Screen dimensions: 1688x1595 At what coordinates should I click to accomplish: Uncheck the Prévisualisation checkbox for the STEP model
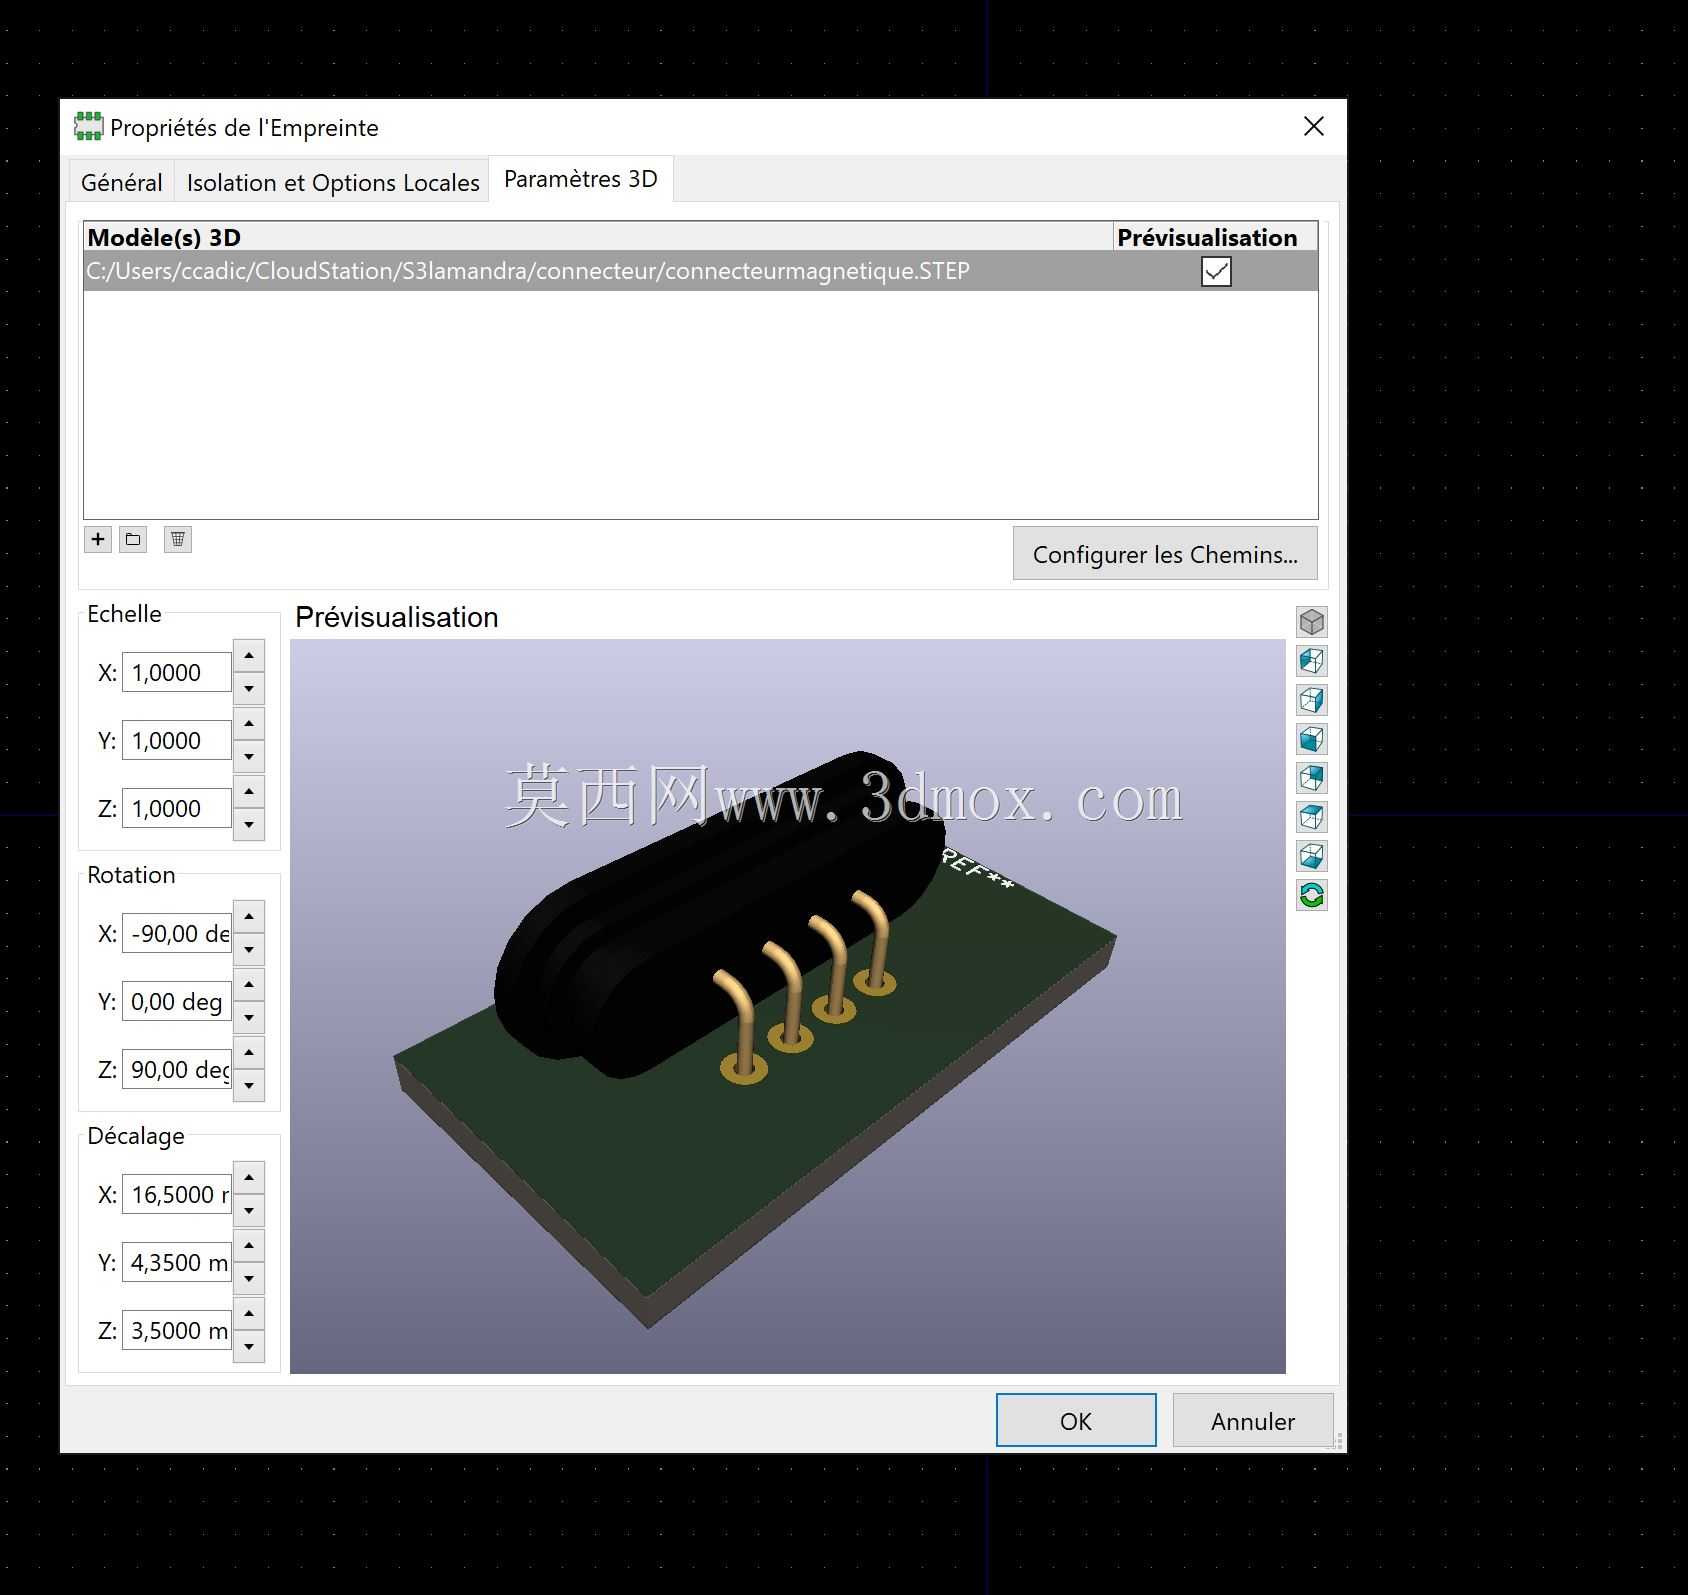point(1216,271)
